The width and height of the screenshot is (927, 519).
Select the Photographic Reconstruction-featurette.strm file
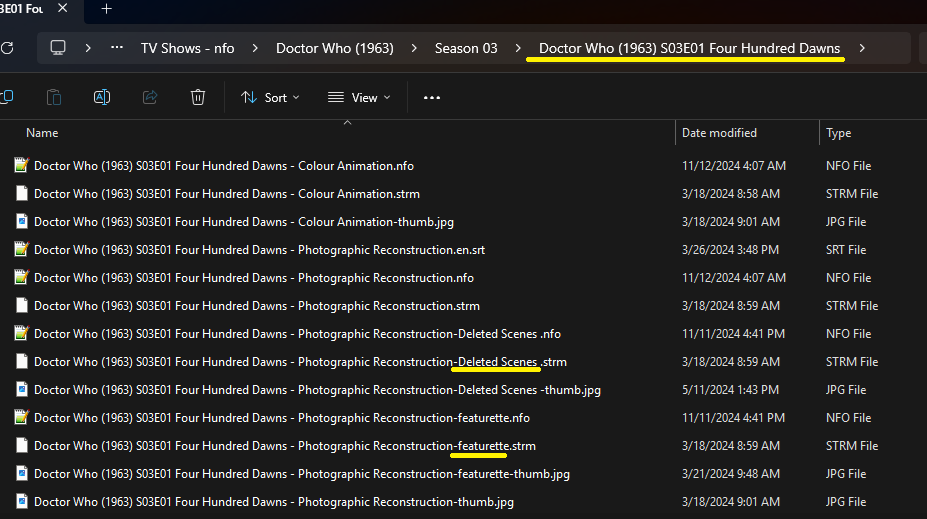click(x=284, y=446)
